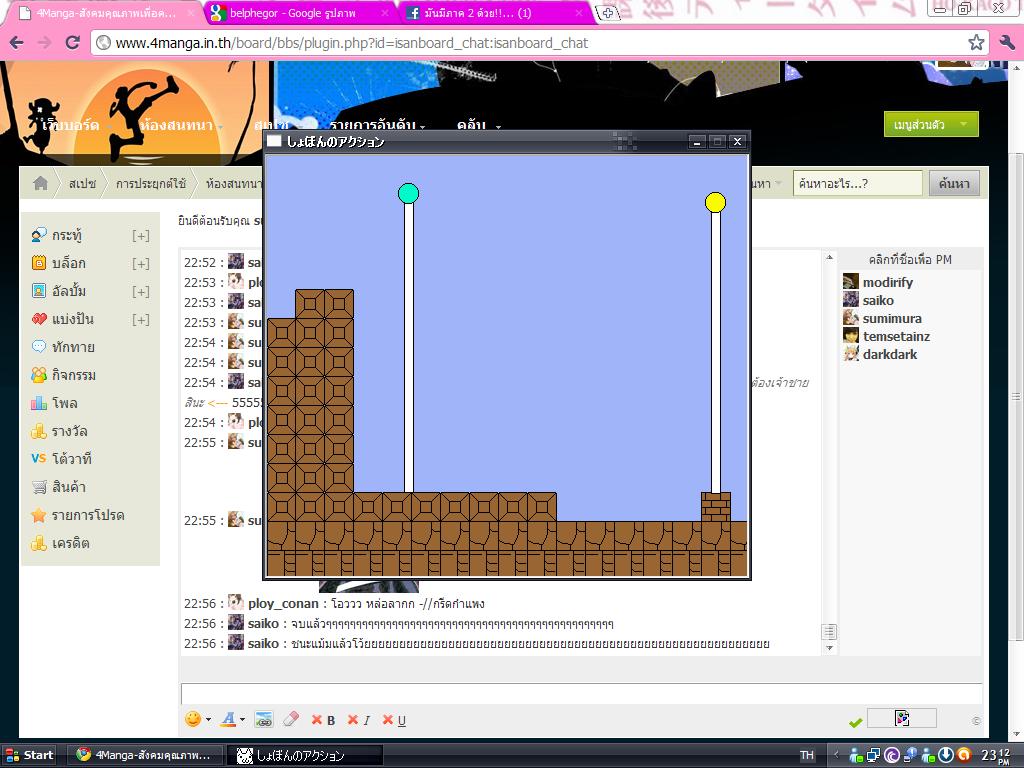Toggle underline U in chat toolbar

394,720
